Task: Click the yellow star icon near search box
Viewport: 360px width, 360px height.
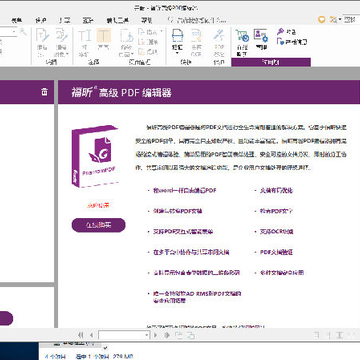Action: point(333,20)
